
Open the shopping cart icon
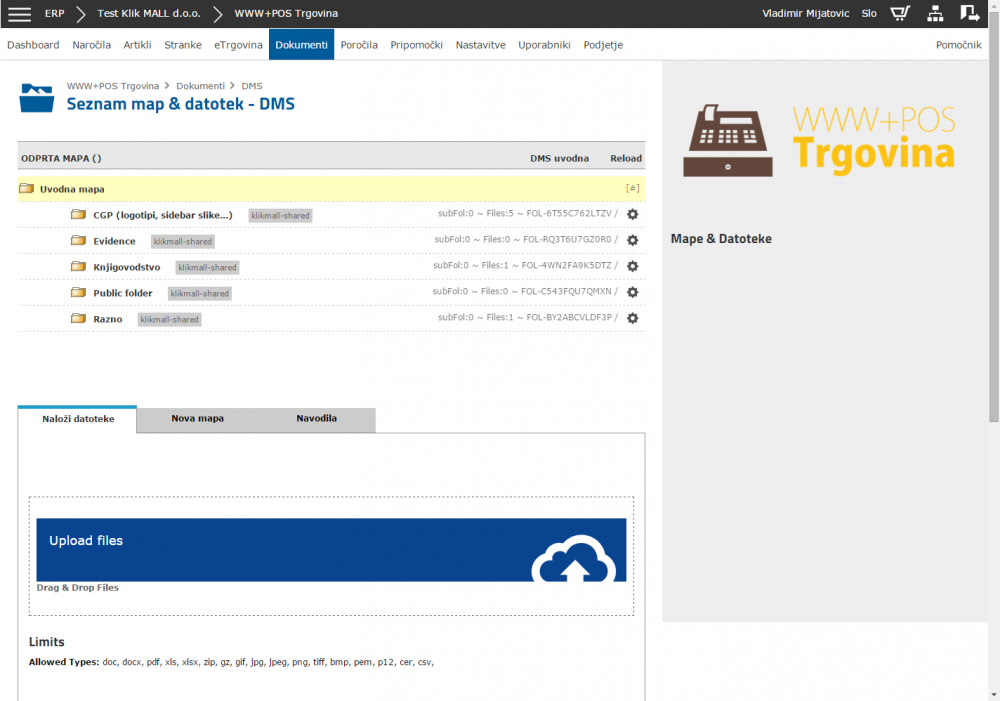click(x=900, y=14)
